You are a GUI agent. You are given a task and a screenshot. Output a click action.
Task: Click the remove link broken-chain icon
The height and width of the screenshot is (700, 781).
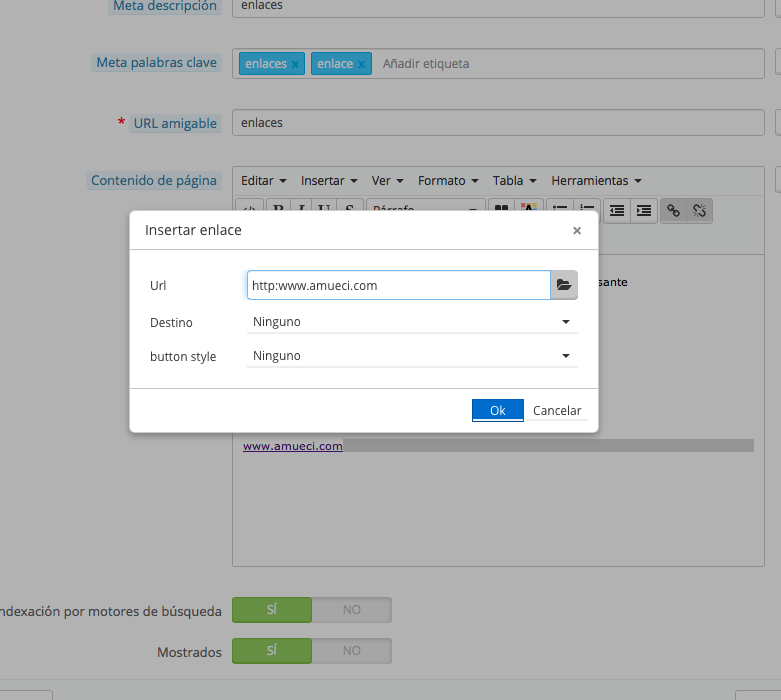click(699, 210)
